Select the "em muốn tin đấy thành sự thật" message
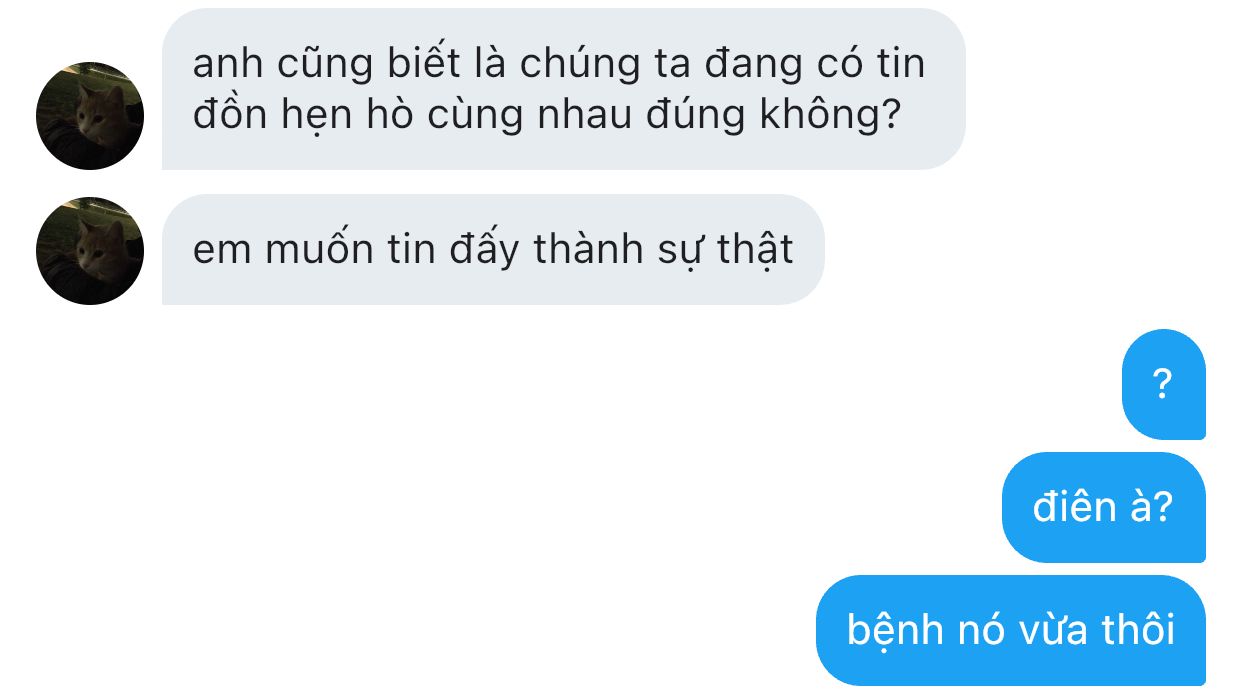This screenshot has height=689, width=1242. (x=493, y=250)
